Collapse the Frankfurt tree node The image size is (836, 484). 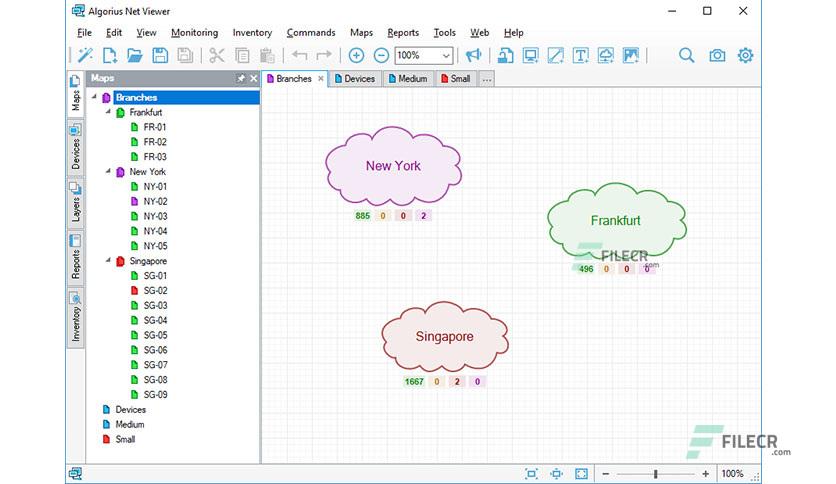coord(108,112)
